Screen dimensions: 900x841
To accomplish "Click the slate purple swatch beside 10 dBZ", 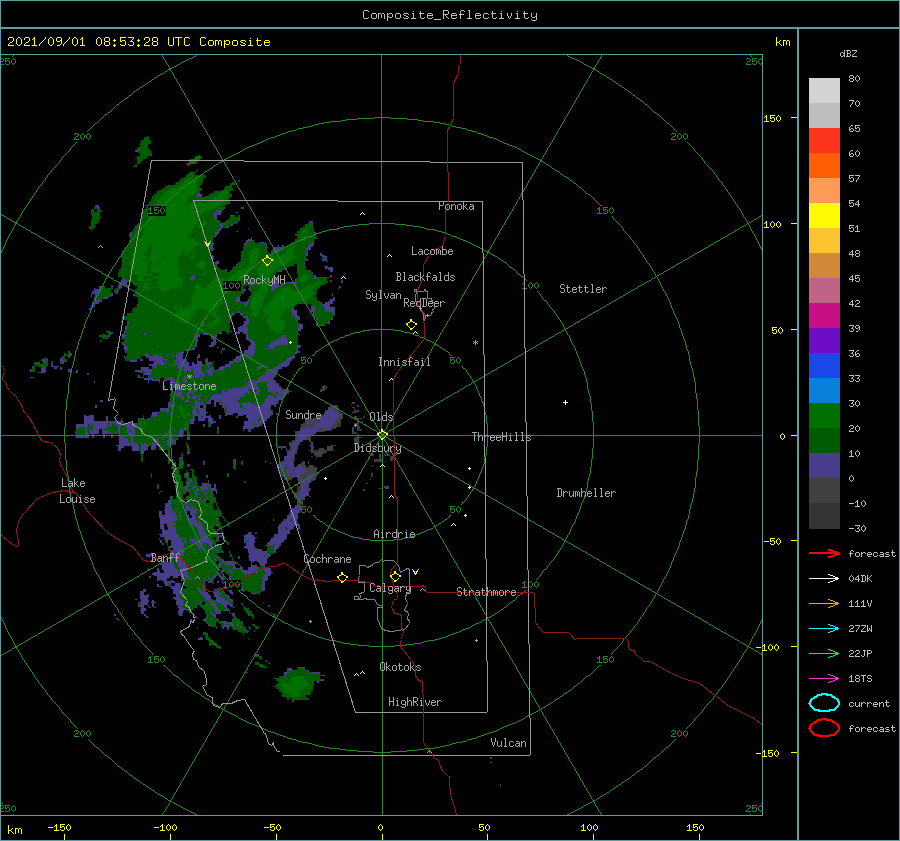I will (x=824, y=465).
